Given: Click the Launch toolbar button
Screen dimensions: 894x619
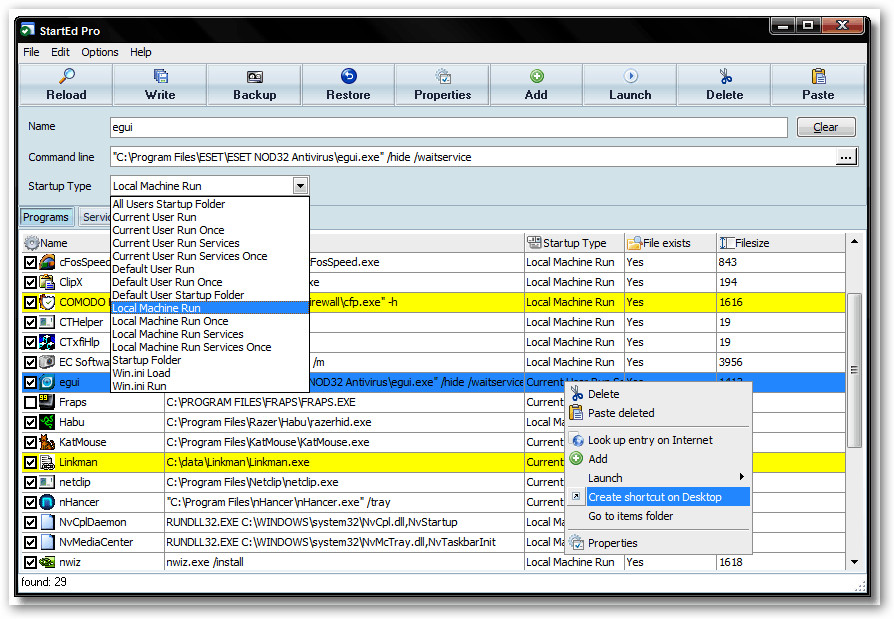Looking at the screenshot, I should pyautogui.click(x=630, y=85).
